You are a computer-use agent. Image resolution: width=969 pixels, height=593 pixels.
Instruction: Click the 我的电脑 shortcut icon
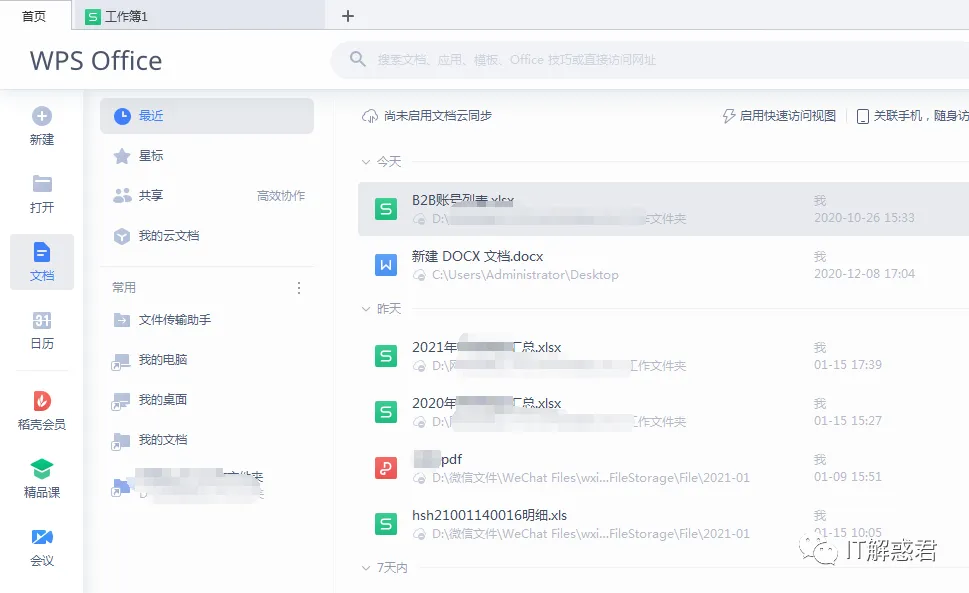[x=121, y=361]
